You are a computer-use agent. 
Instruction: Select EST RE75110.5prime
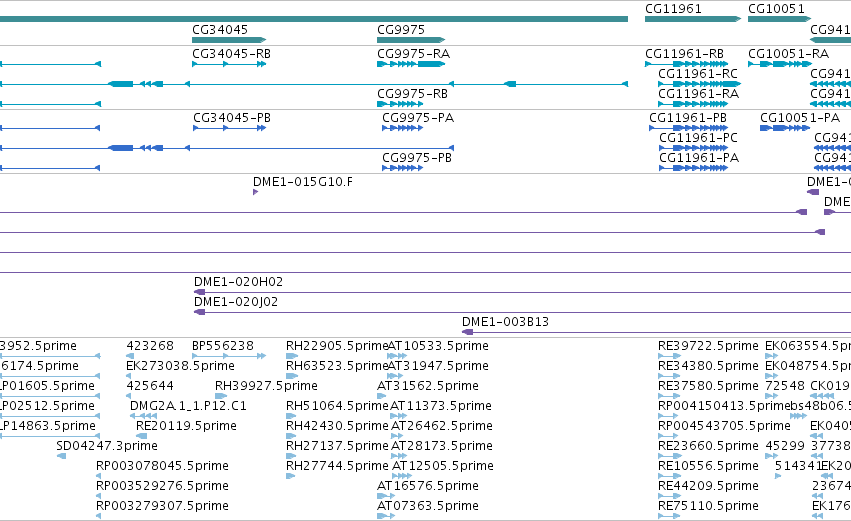coord(708,506)
